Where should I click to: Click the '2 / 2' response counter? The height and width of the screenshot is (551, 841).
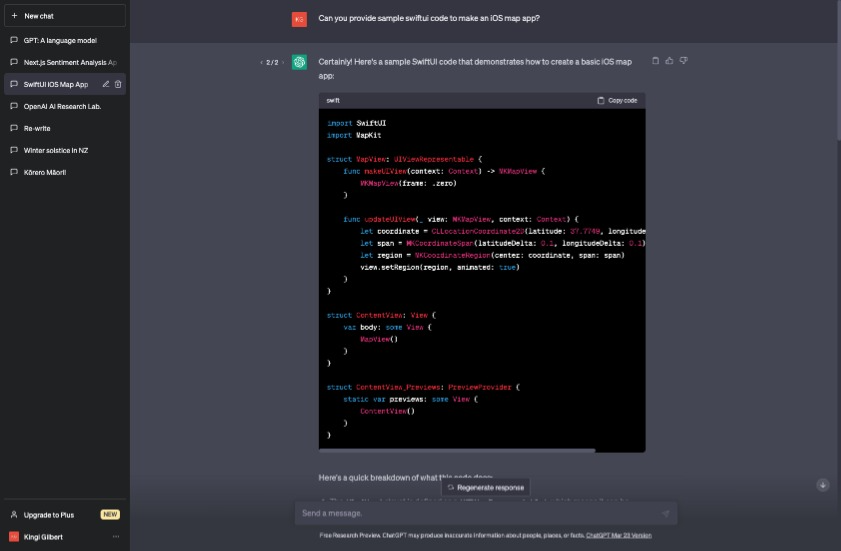click(x=272, y=63)
